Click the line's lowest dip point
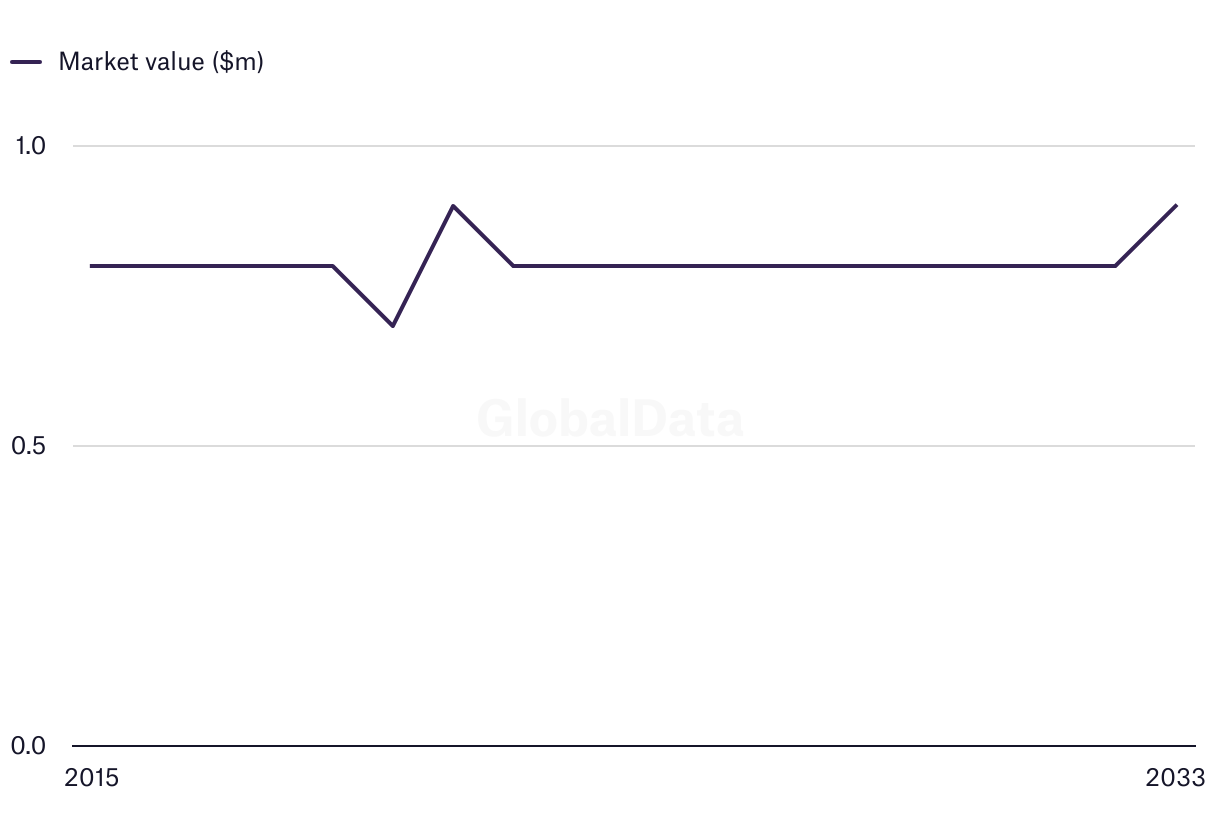 coord(393,326)
